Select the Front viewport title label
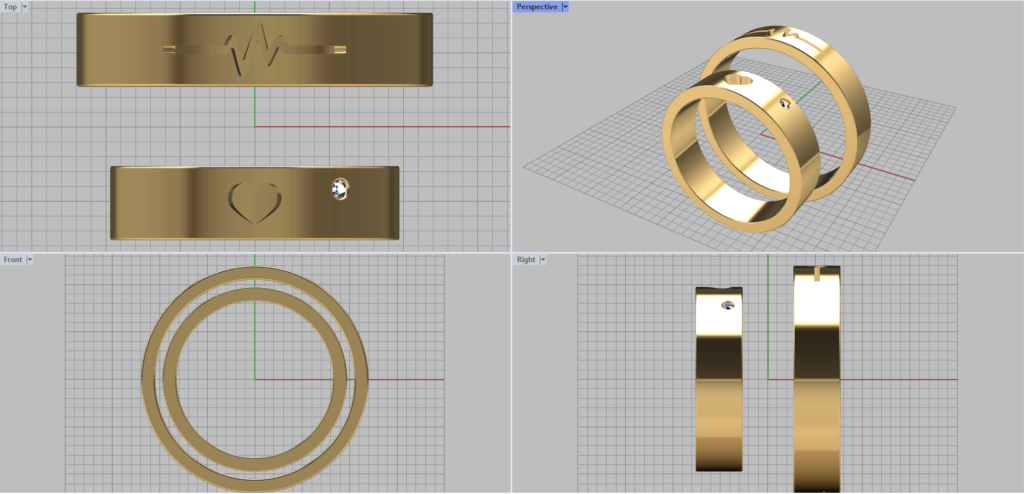The width and height of the screenshot is (1024, 494). pyautogui.click(x=13, y=259)
